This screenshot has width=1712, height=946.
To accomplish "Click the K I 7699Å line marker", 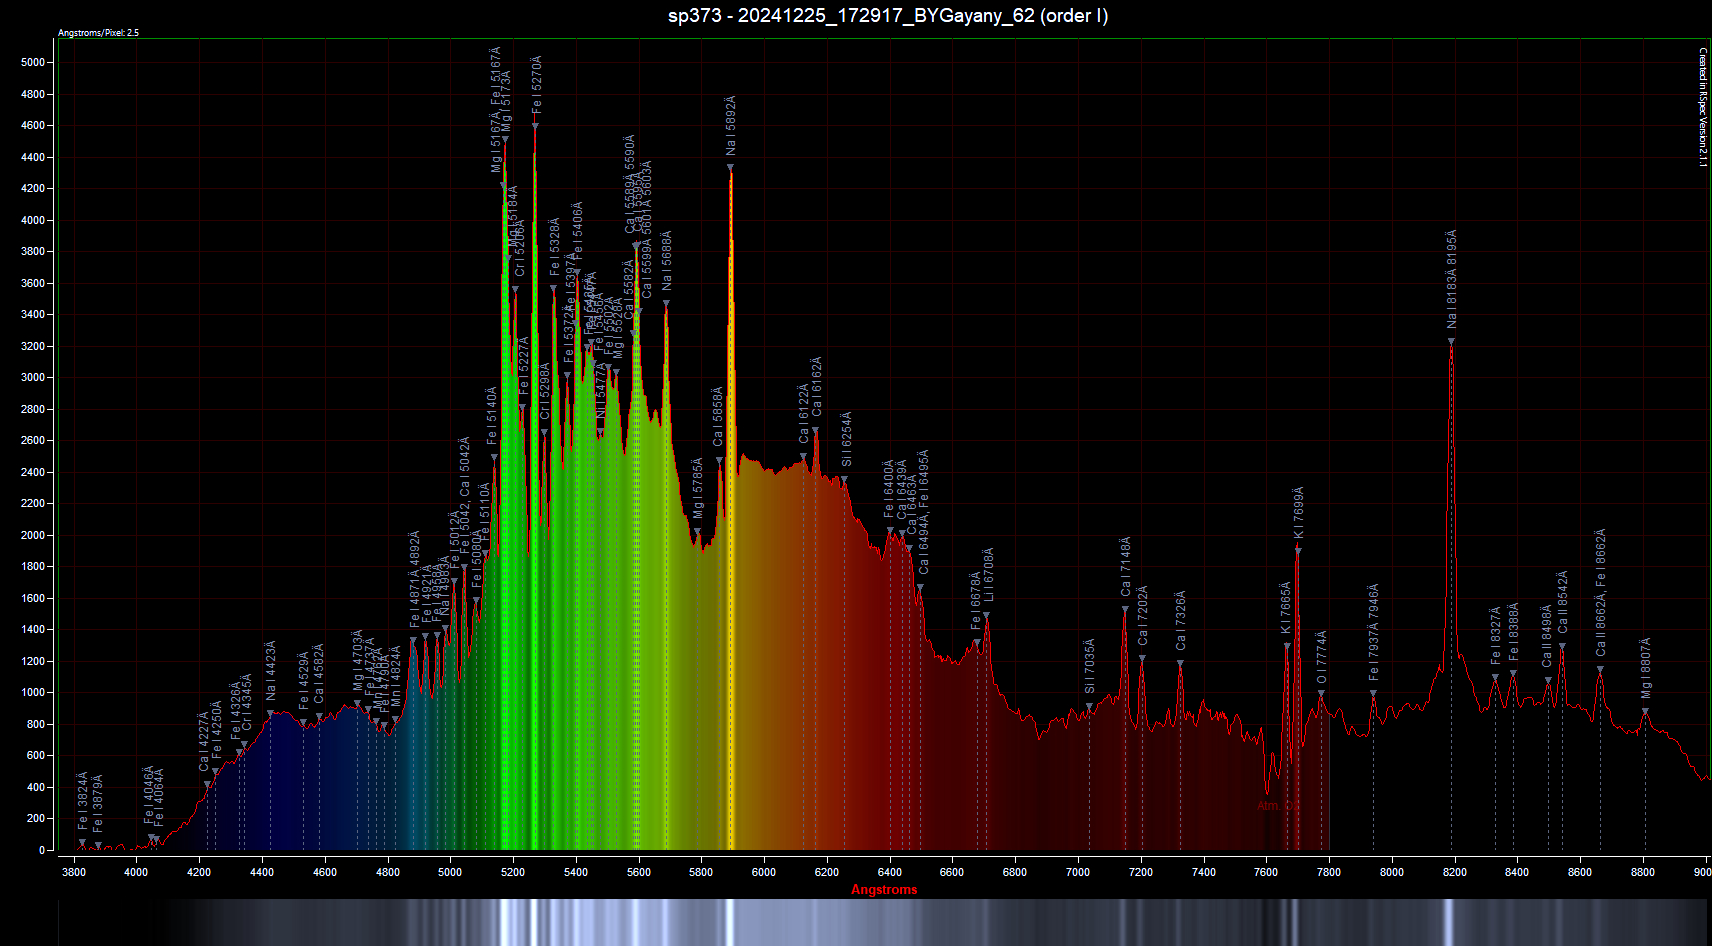I will pyautogui.click(x=1298, y=550).
